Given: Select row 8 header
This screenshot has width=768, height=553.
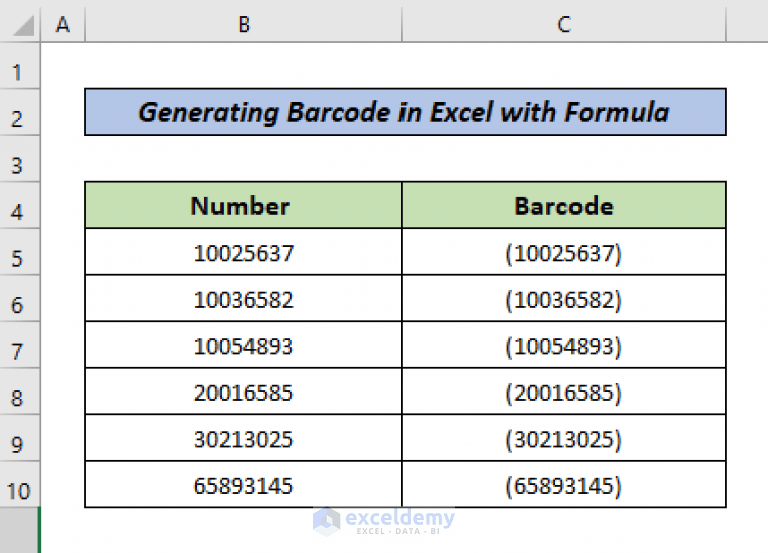Looking at the screenshot, I should click(20, 391).
